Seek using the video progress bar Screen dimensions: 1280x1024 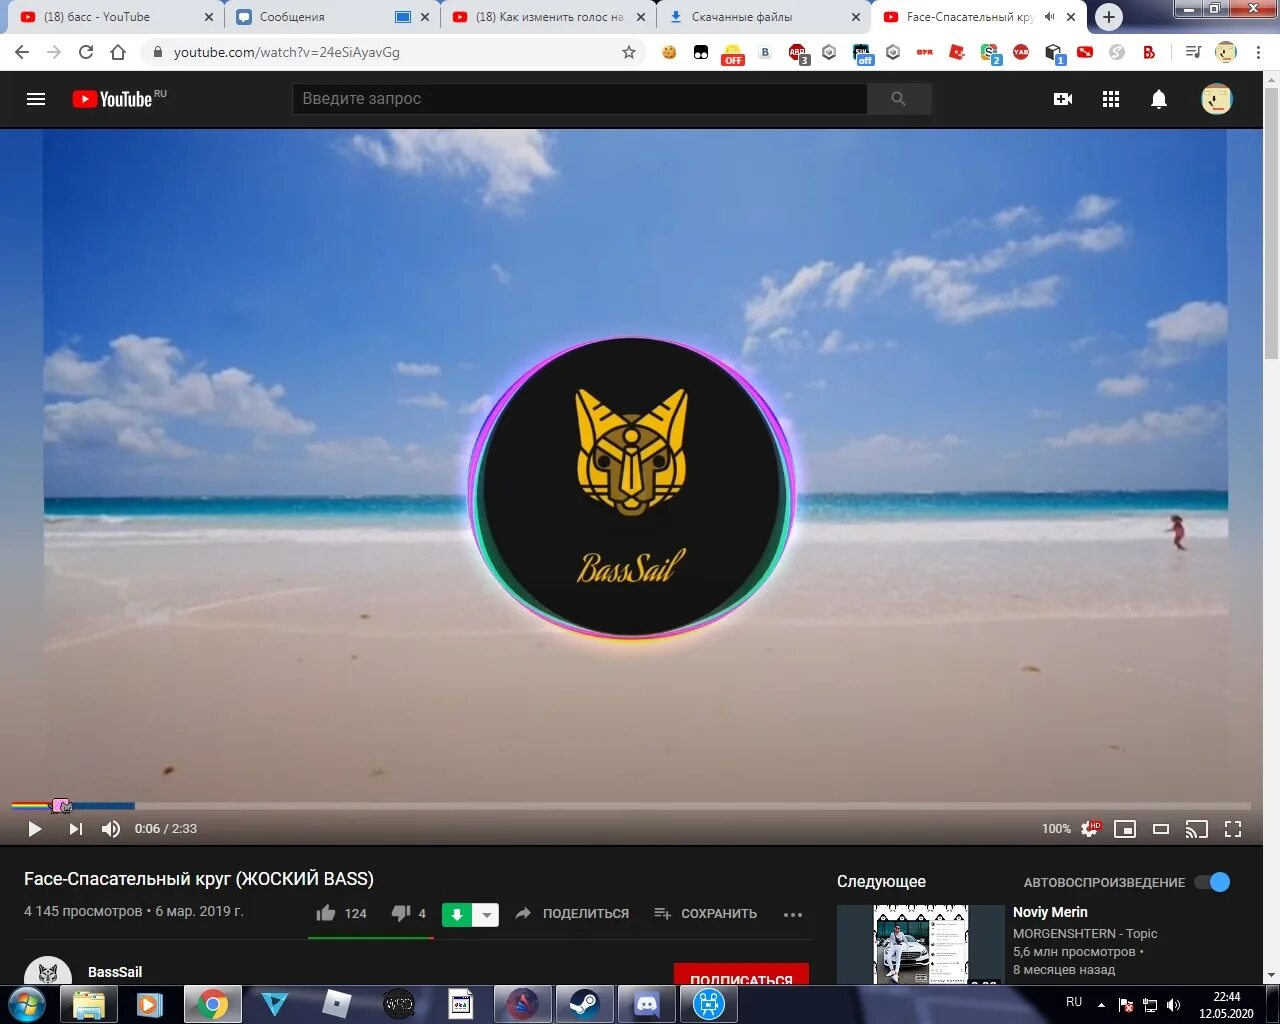[x=630, y=805]
